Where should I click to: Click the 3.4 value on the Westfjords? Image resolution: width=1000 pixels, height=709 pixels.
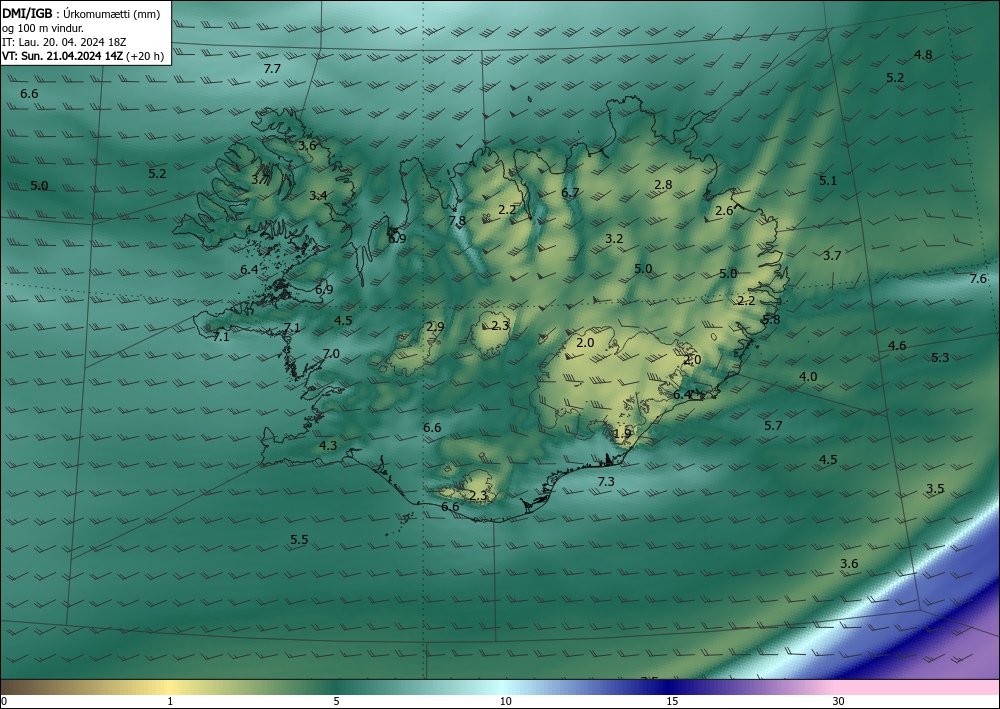tap(318, 196)
